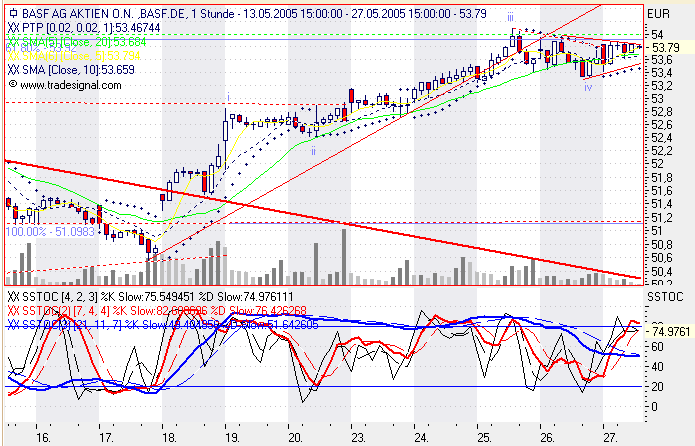Image resolution: width=695 pixels, height=446 pixels.
Task: Click date axis label '23.'
Action: tap(358, 438)
